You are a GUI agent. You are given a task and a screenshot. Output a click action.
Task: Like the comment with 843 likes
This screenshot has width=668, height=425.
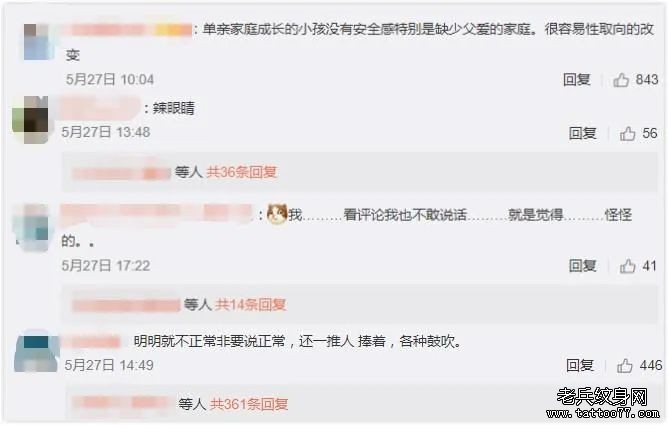click(x=621, y=80)
